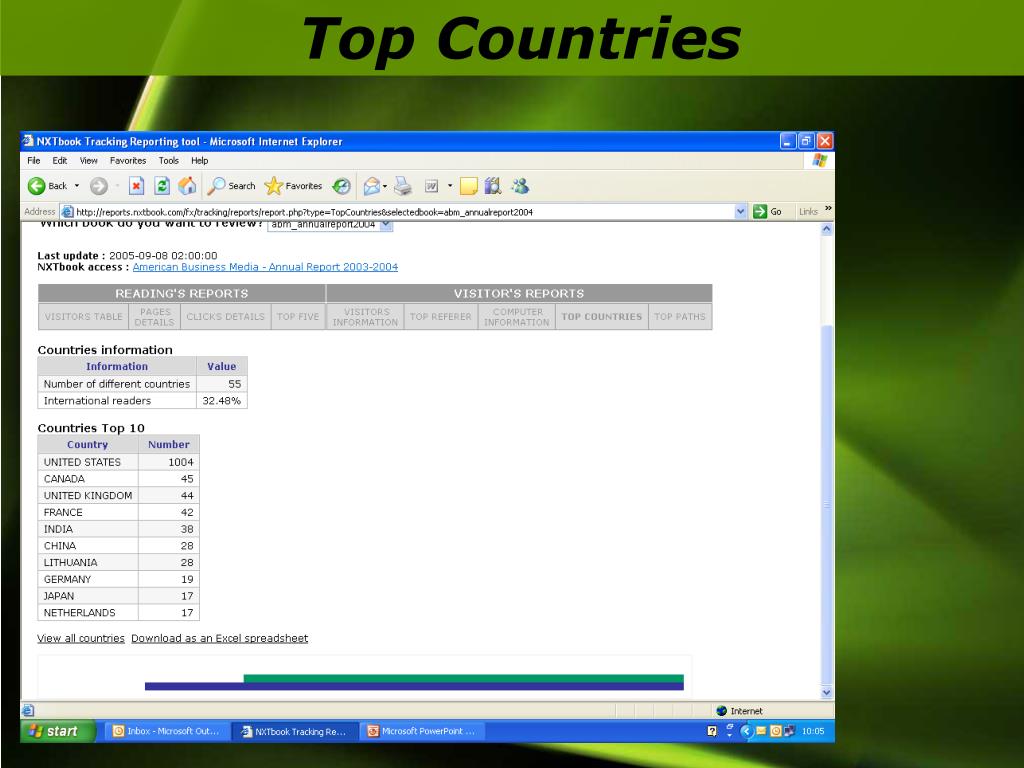
Task: Open the History icon
Action: 341,186
